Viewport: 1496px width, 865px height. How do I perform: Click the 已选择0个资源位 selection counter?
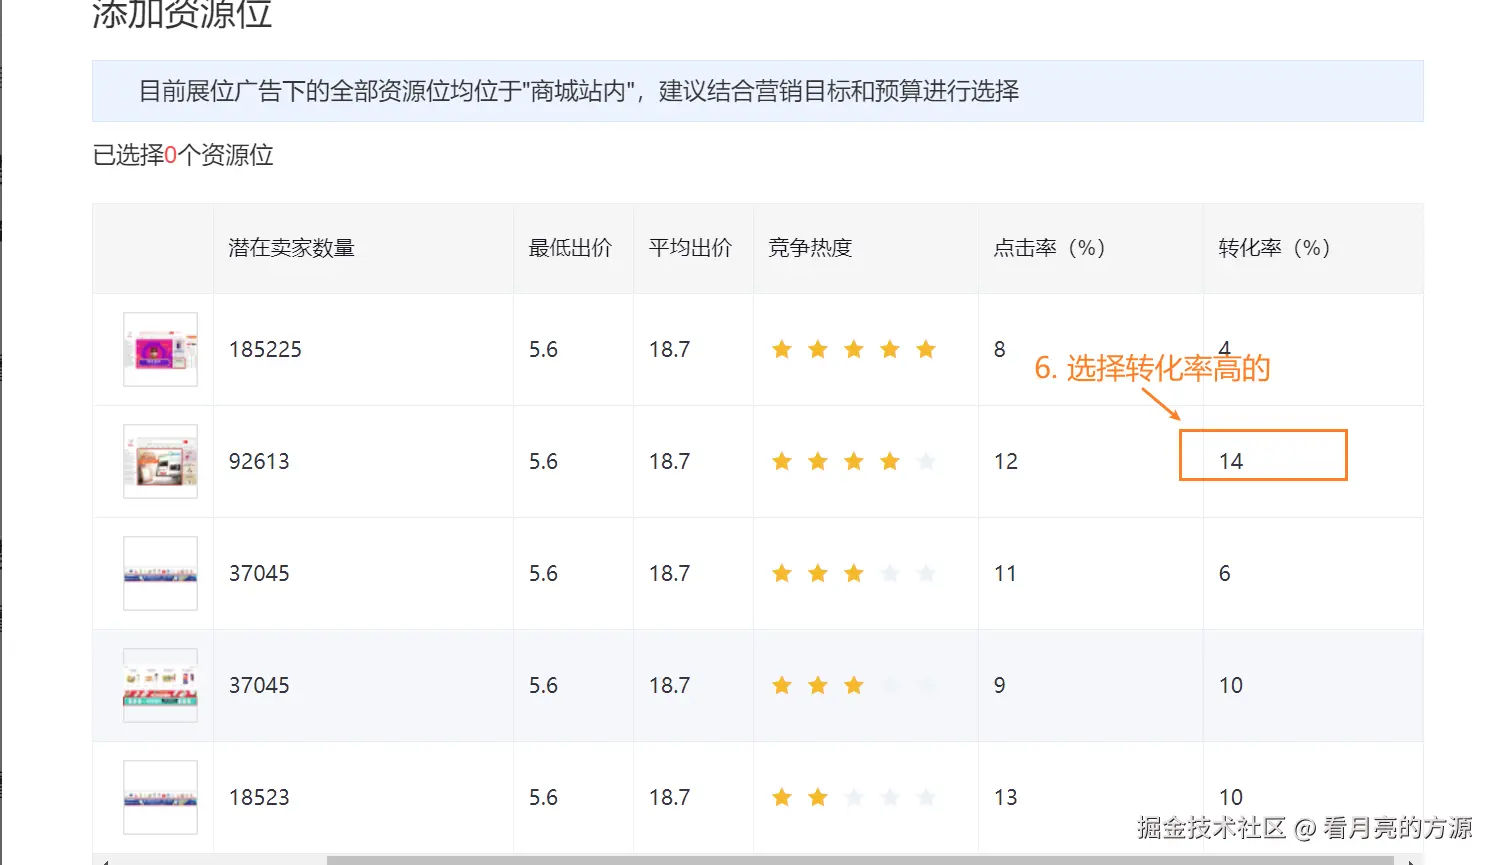click(x=183, y=155)
